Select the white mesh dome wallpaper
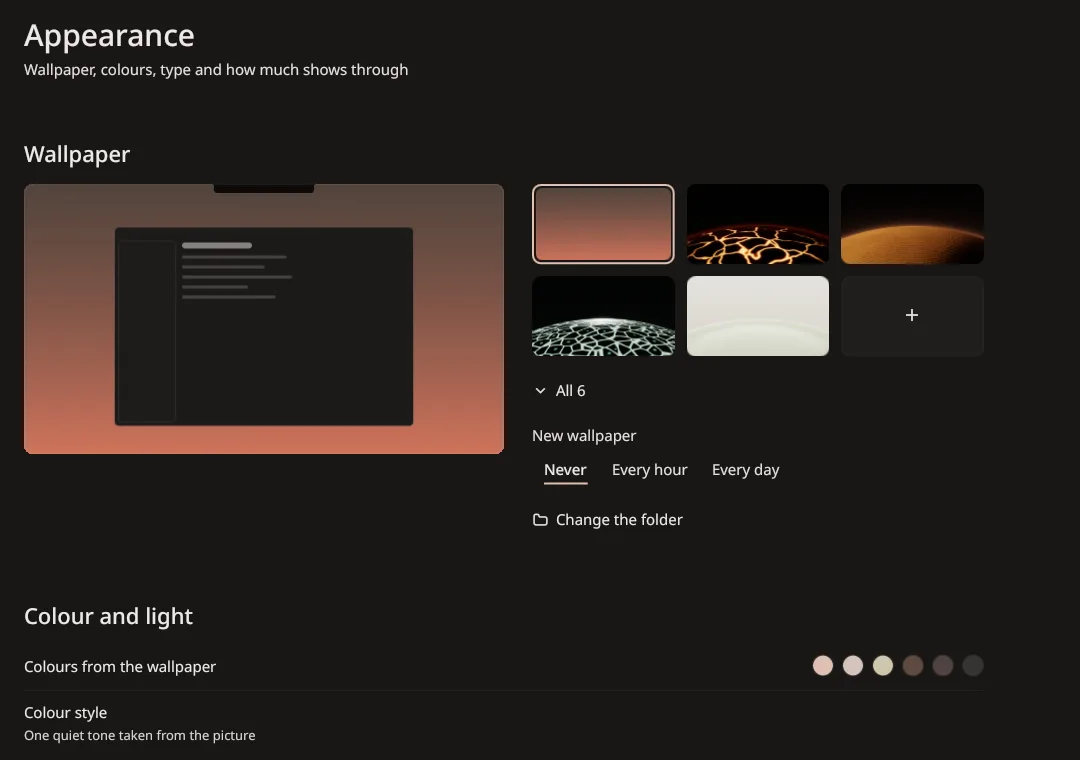The image size is (1080, 760). [603, 316]
